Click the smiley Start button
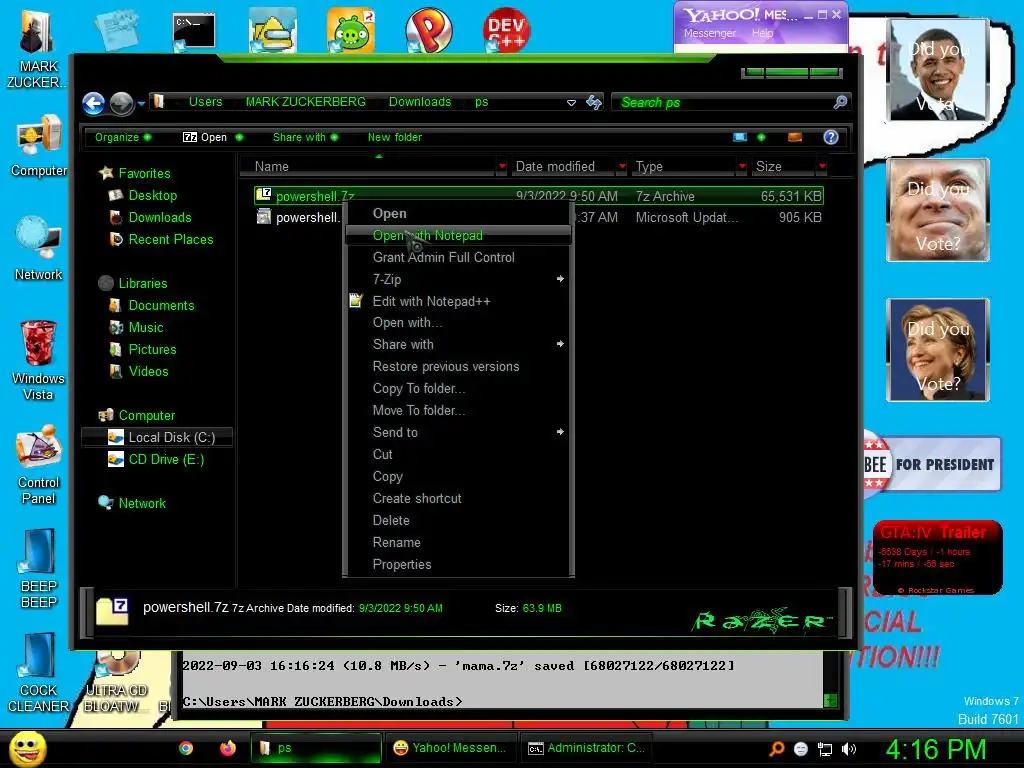Image resolution: width=1024 pixels, height=768 pixels. [27, 748]
